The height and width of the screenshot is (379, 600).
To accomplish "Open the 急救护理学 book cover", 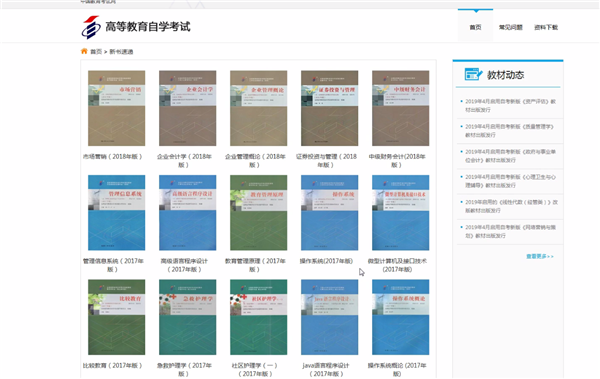I will pos(188,317).
